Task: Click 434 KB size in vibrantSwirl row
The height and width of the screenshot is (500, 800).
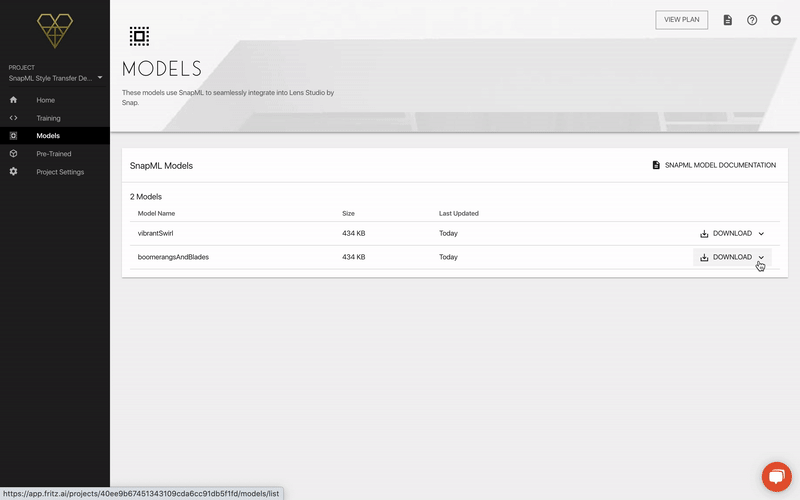Action: coord(354,233)
